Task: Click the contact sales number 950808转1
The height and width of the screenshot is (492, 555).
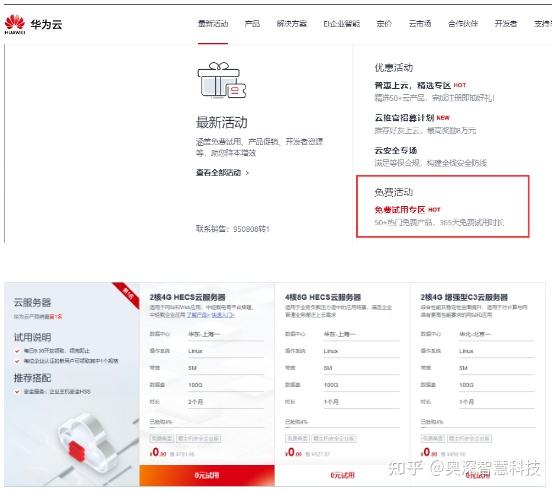Action: [x=251, y=229]
